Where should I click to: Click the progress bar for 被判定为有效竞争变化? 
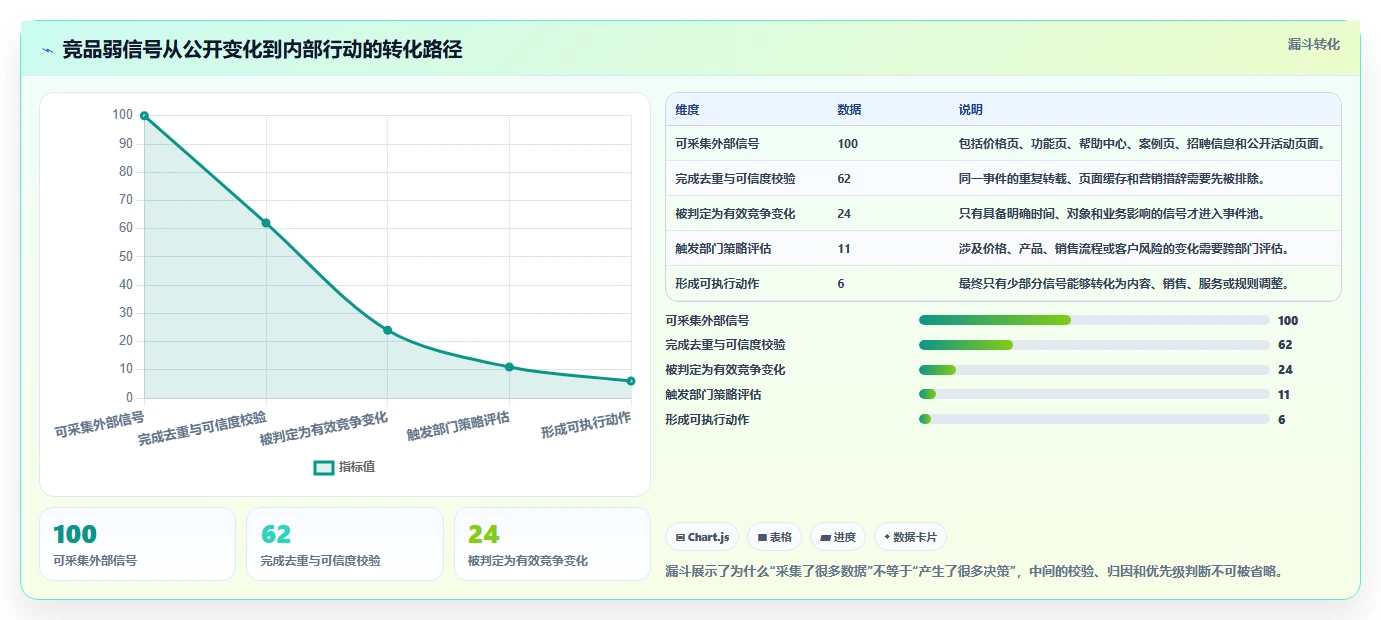[x=1094, y=370]
